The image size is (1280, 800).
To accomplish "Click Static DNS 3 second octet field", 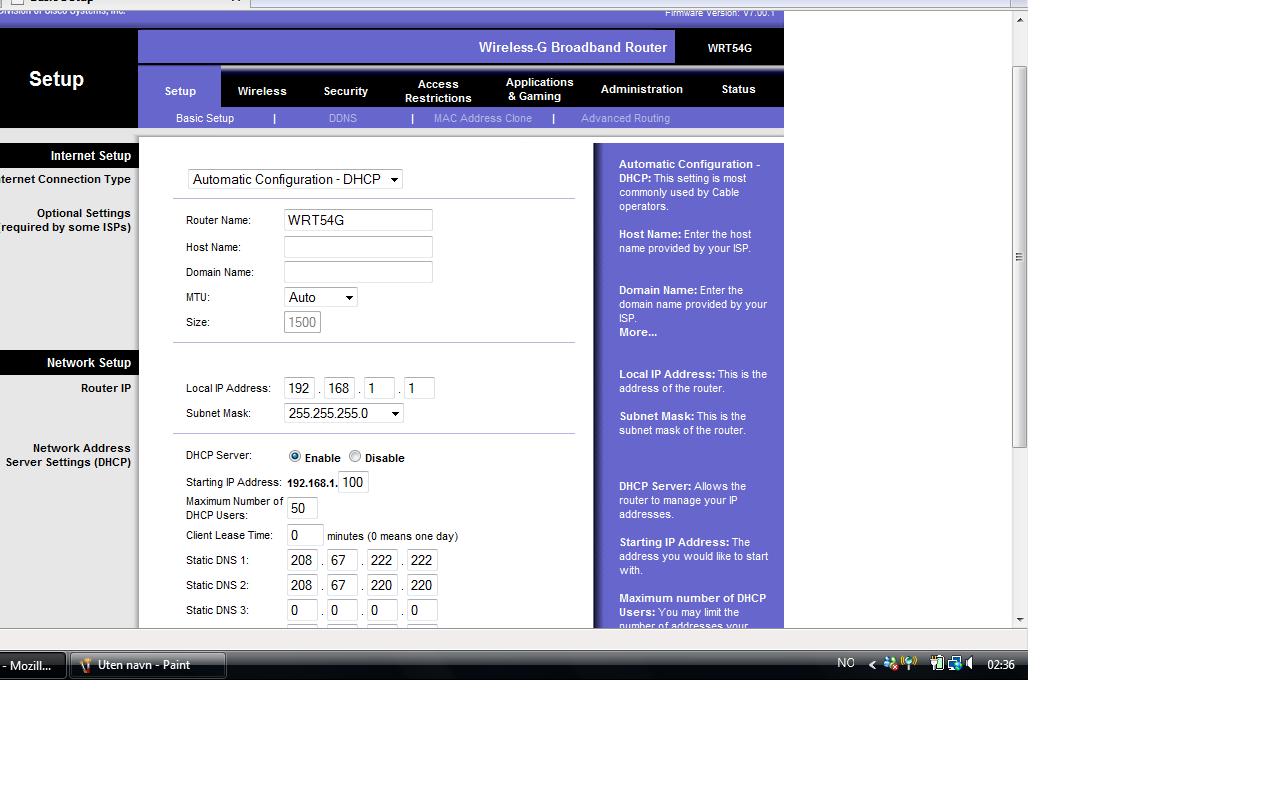I will tap(342, 610).
